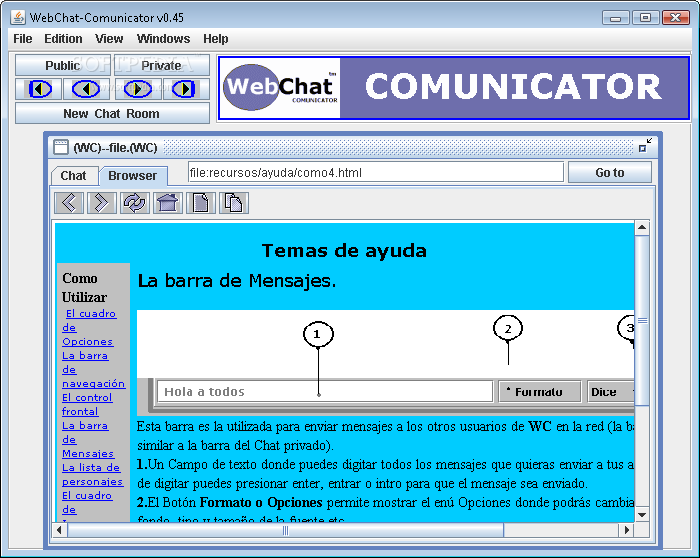Create a New Chat Room
This screenshot has height=558, width=700.
pos(112,113)
